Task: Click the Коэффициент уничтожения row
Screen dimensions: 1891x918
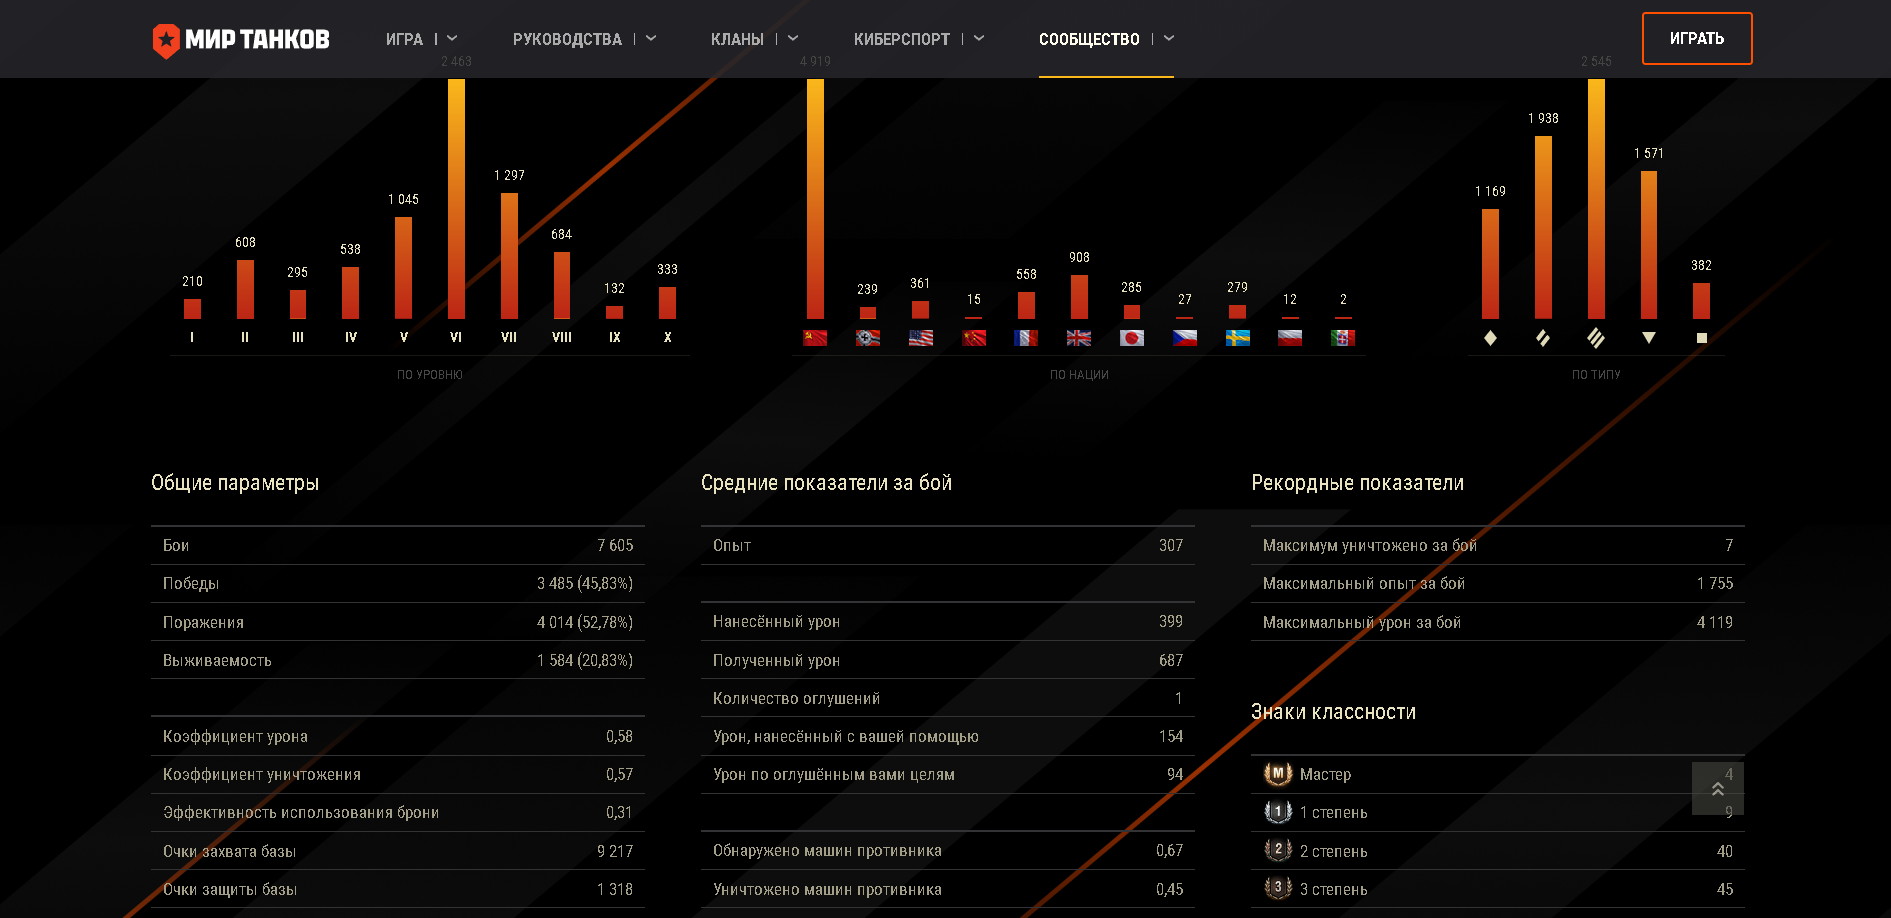Action: pyautogui.click(x=398, y=774)
